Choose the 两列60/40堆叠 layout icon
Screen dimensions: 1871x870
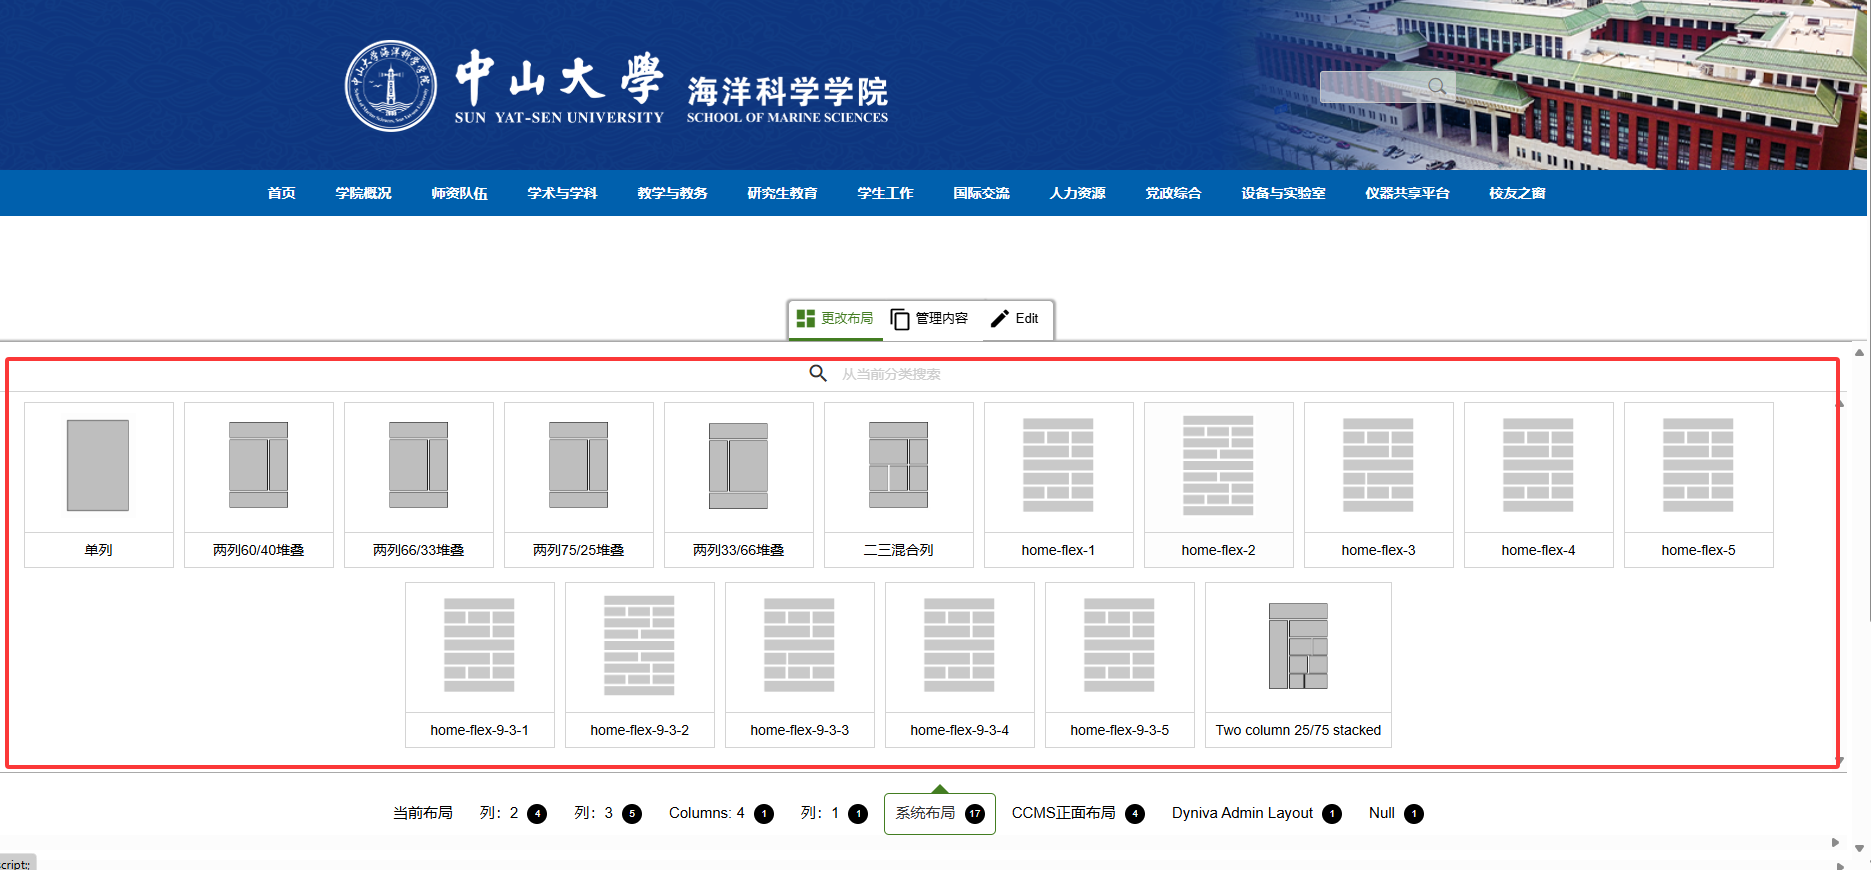(x=258, y=466)
